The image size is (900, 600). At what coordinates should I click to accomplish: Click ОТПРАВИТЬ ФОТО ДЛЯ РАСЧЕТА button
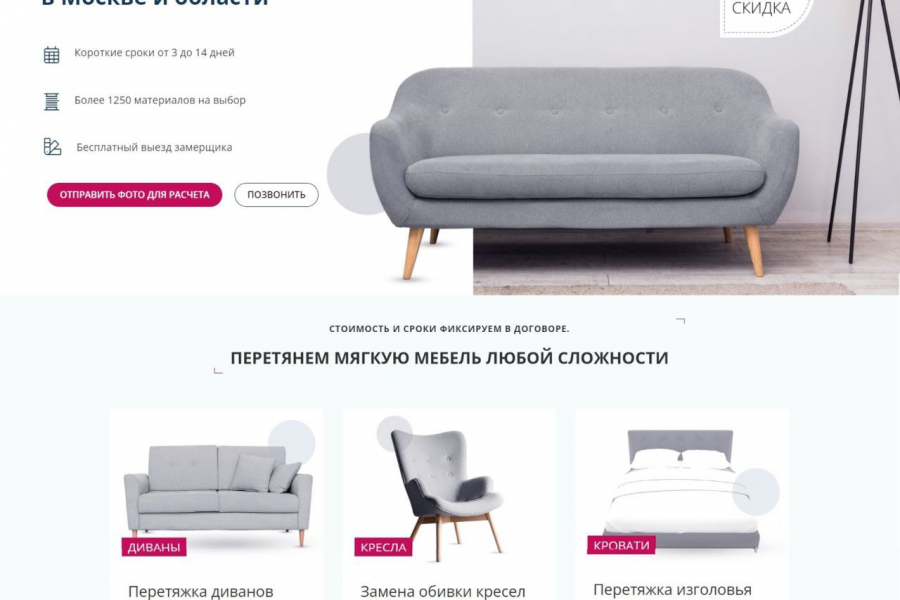coord(134,195)
